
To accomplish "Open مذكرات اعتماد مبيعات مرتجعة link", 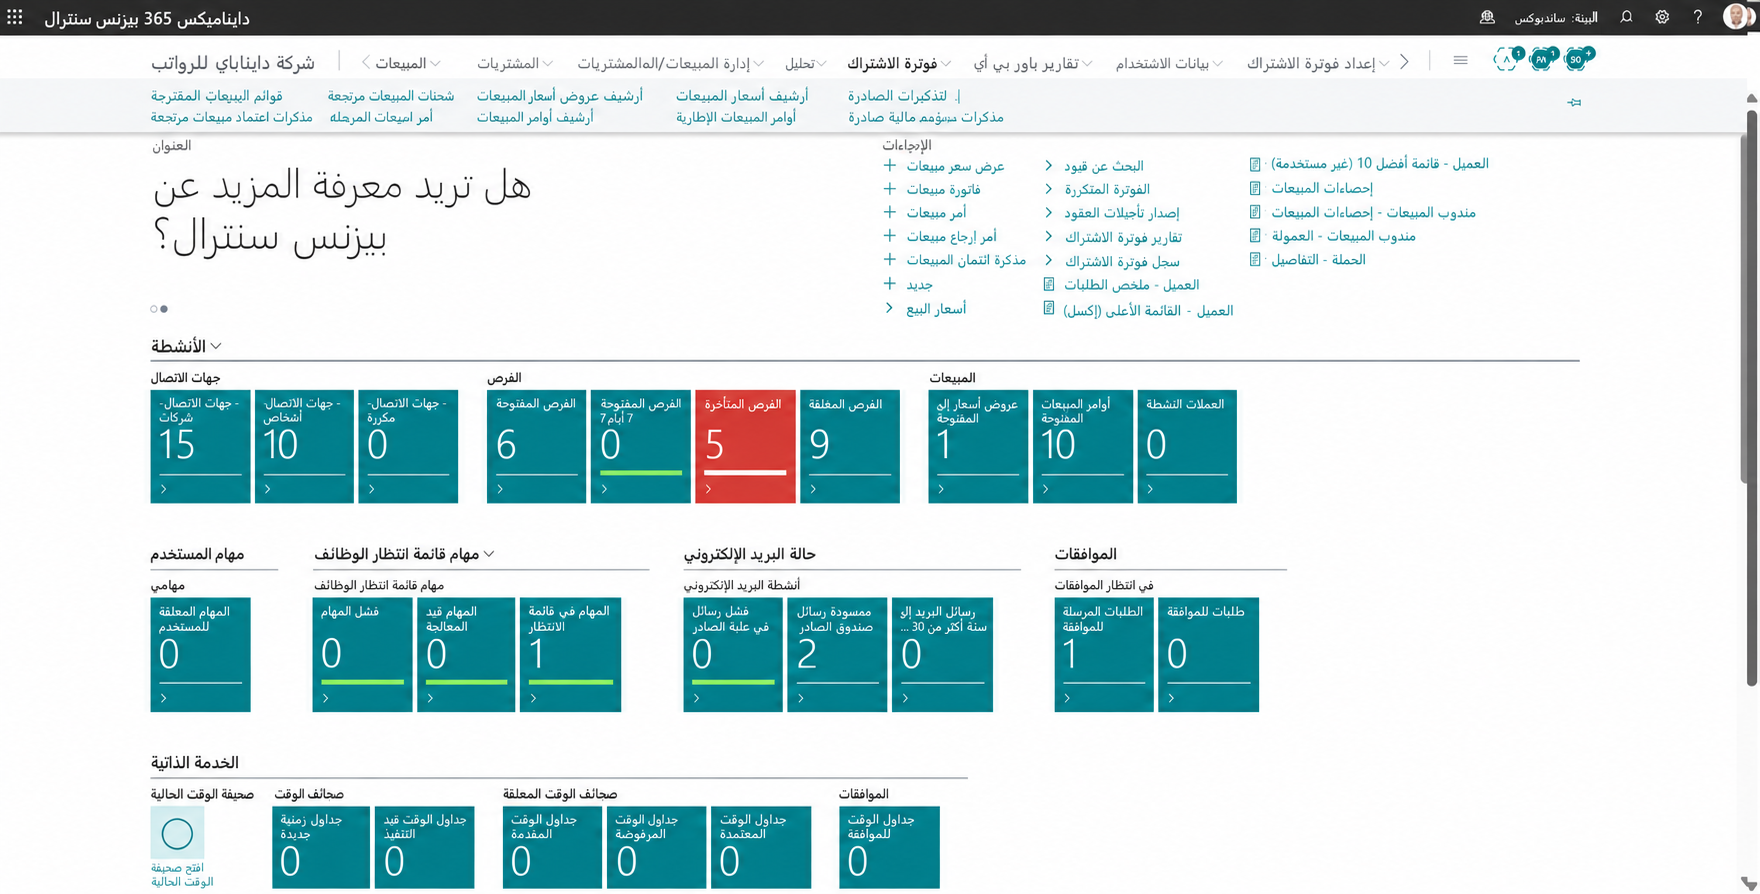I will (x=231, y=117).
